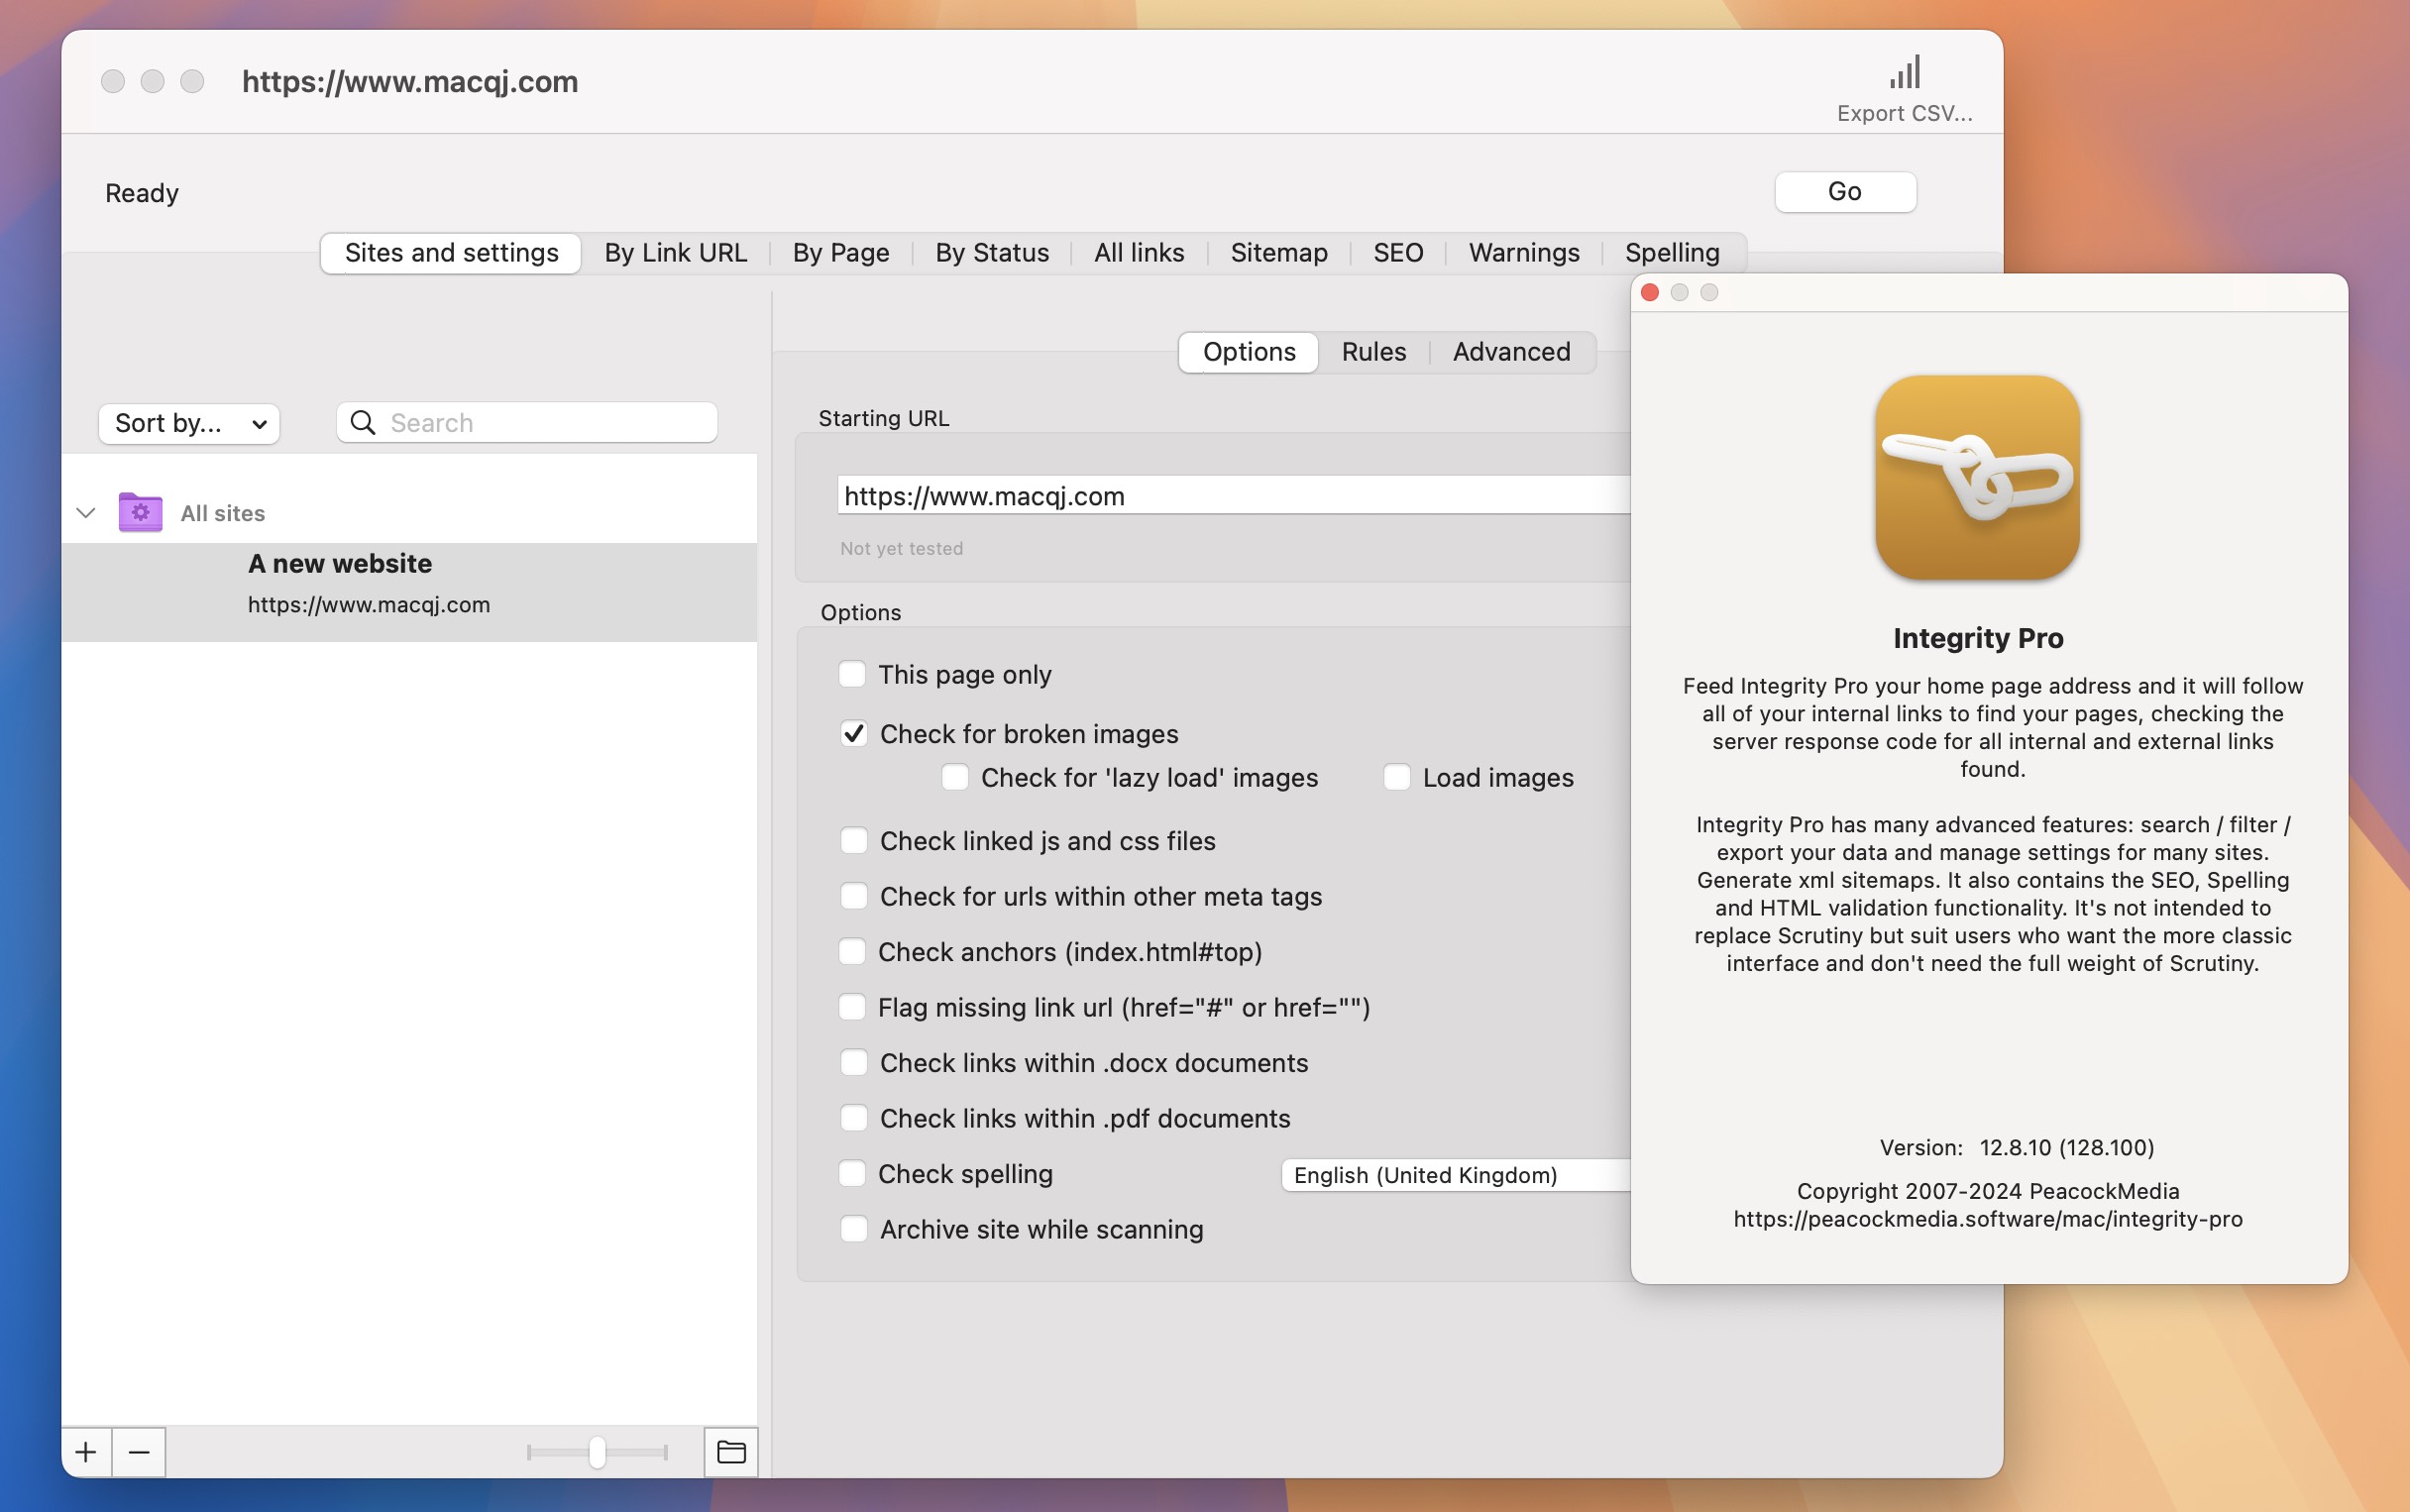2410x1512 pixels.
Task: Open the English (United Kingdom) language dropdown
Action: pos(1456,1175)
